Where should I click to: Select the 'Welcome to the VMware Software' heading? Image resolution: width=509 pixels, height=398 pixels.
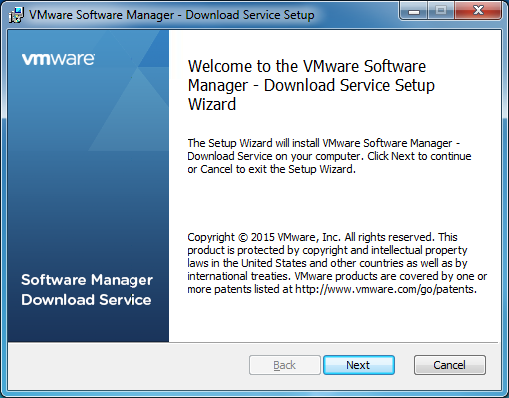coord(311,85)
